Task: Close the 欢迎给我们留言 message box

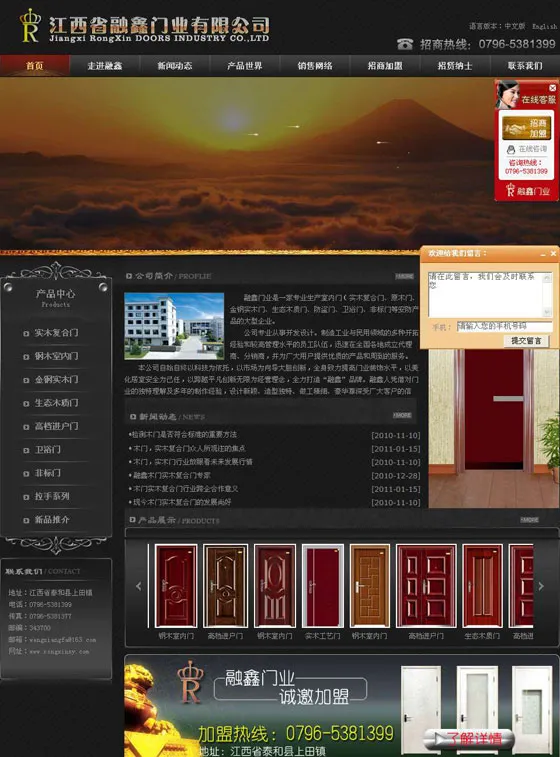Action: pyautogui.click(x=553, y=253)
